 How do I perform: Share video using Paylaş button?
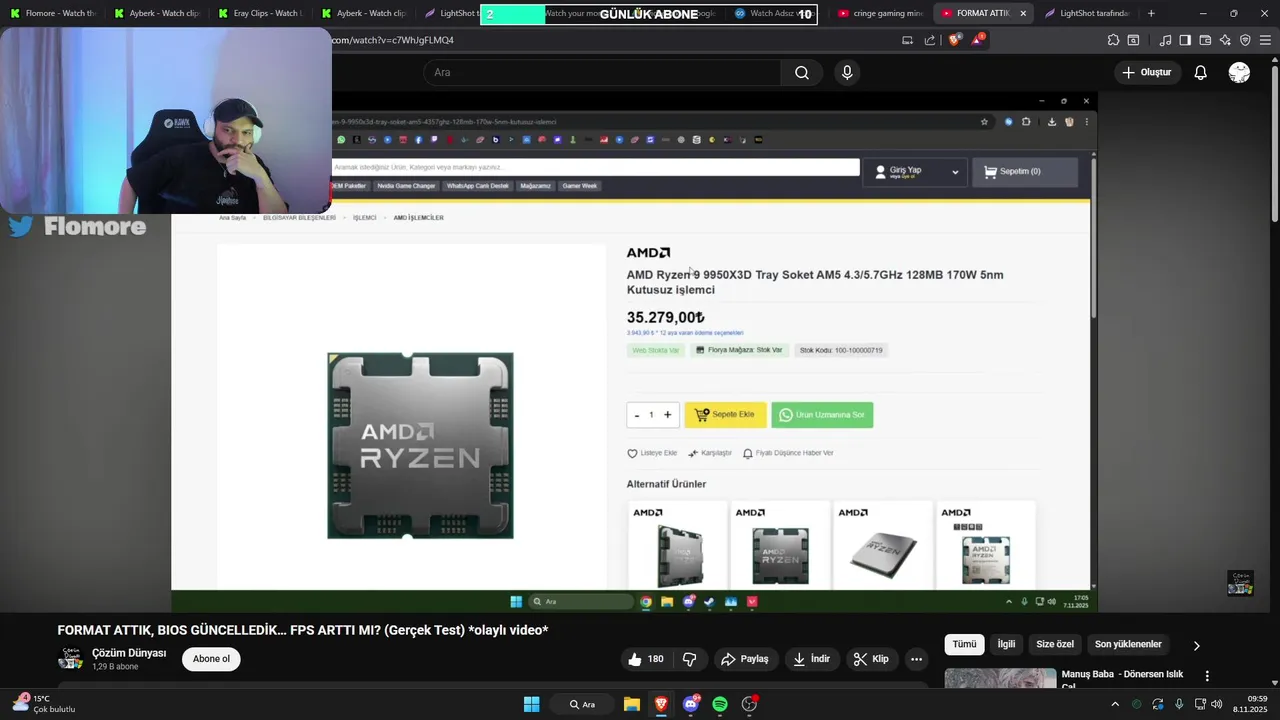tap(745, 659)
